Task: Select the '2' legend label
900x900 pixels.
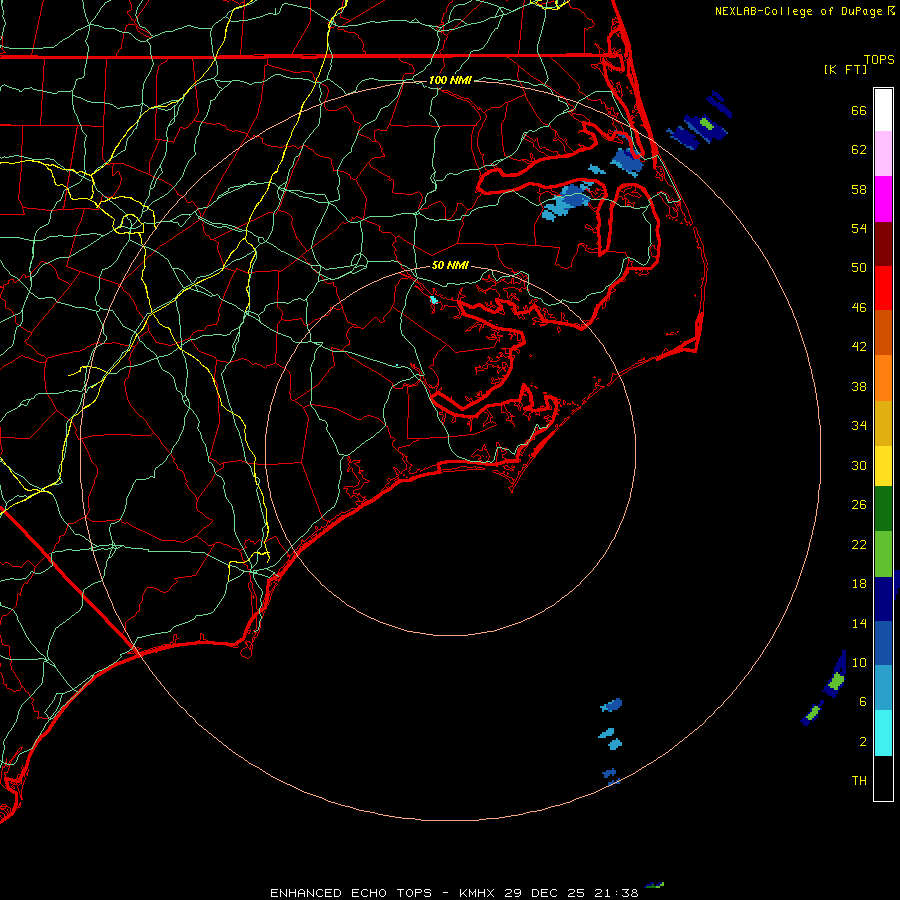Action: tap(863, 742)
